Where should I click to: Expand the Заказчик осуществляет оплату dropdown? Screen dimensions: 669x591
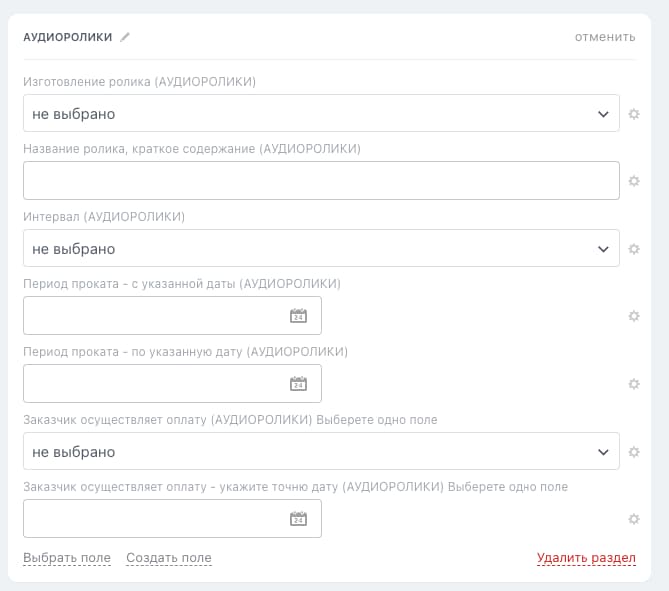coord(321,452)
